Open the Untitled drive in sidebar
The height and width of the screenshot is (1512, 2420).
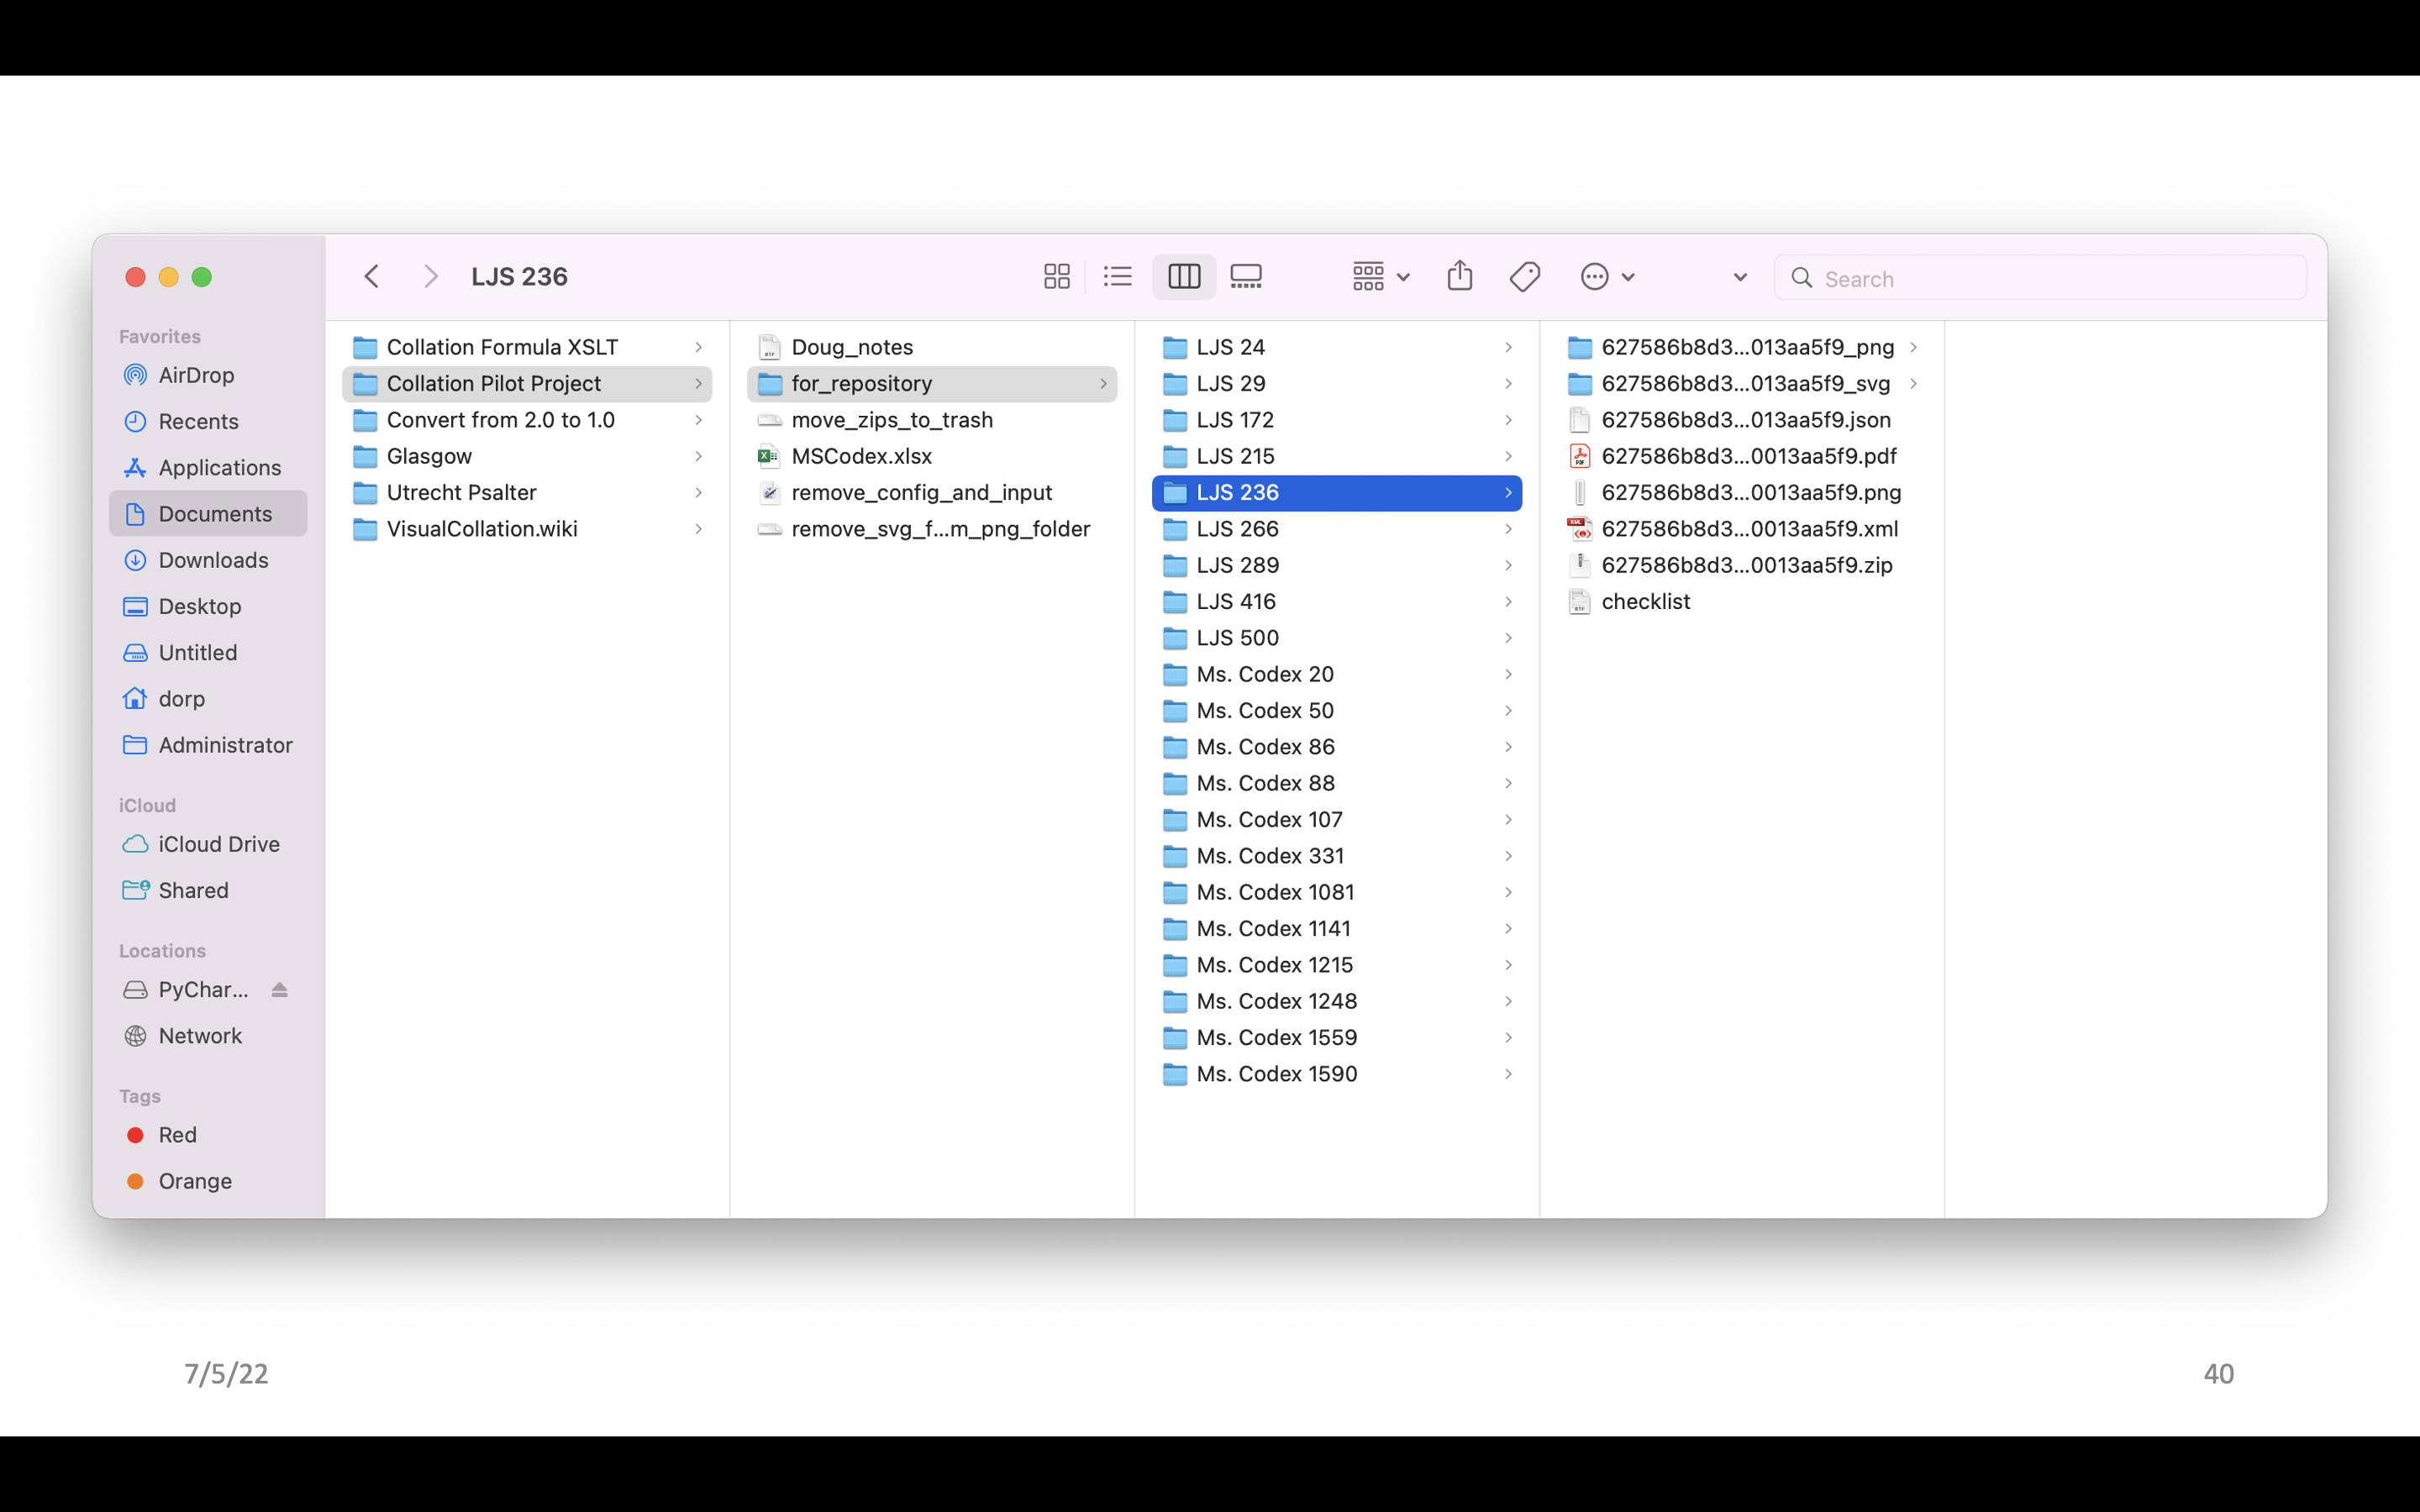208,653
